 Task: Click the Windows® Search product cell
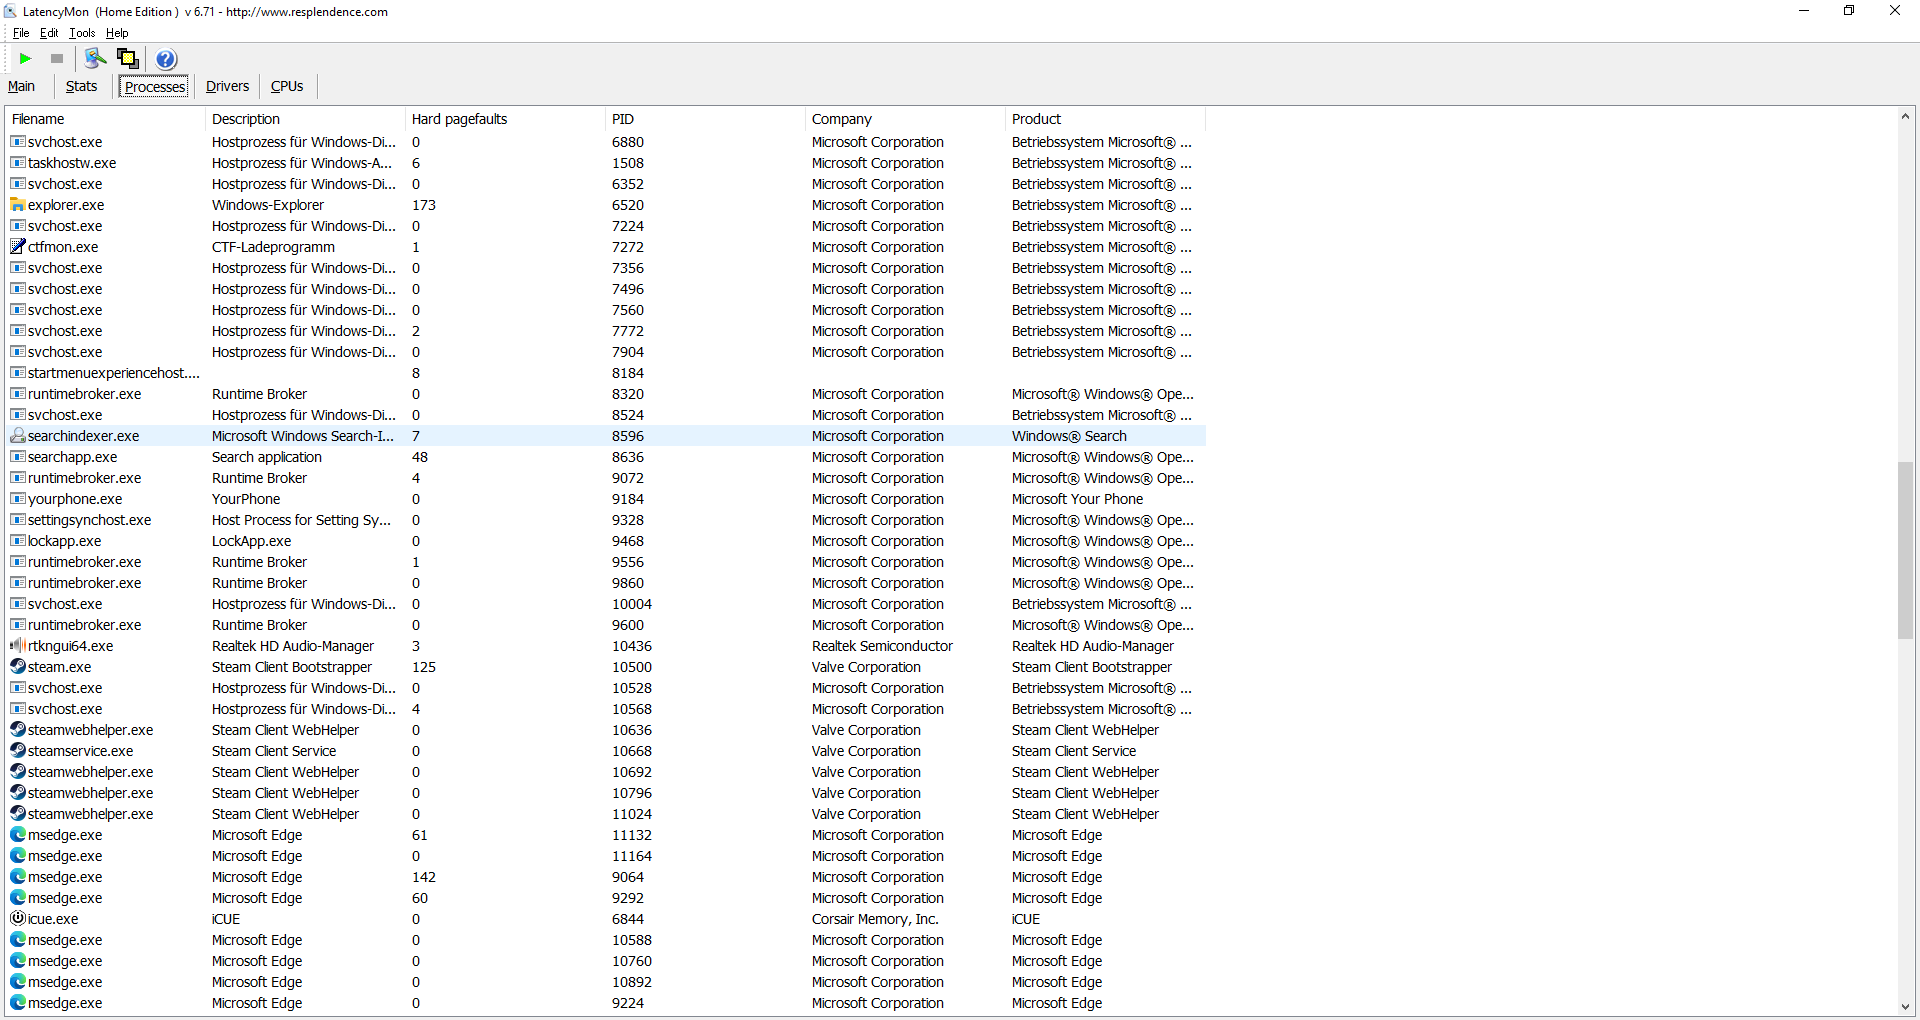(1069, 436)
